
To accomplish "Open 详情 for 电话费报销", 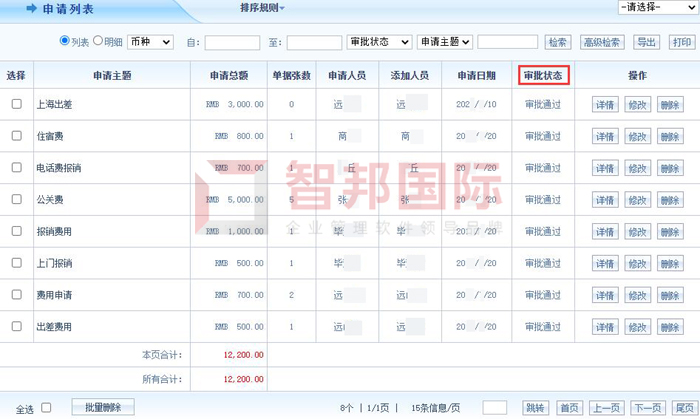I will click(605, 168).
